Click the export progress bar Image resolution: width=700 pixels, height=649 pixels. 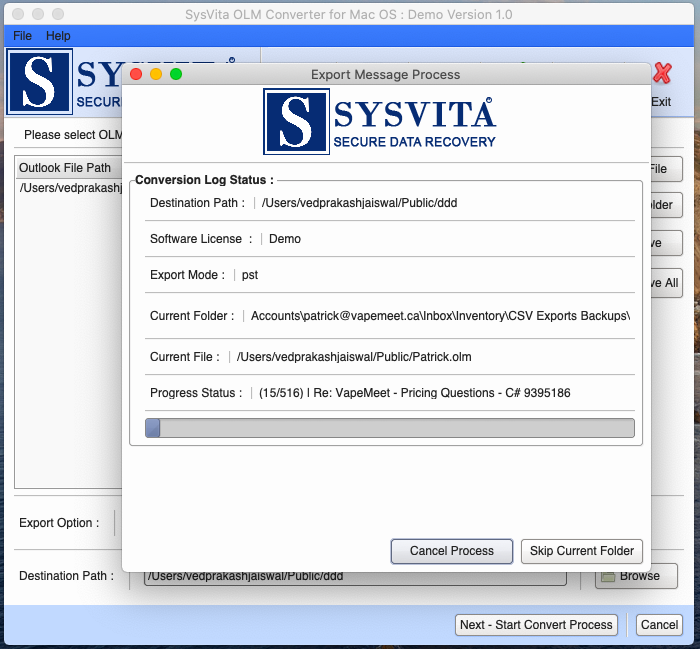coord(390,428)
